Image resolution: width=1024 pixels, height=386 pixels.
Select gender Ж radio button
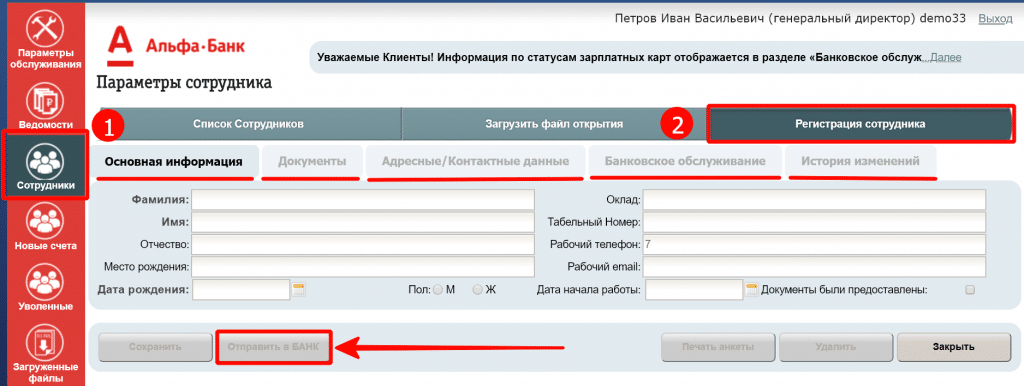(477, 289)
